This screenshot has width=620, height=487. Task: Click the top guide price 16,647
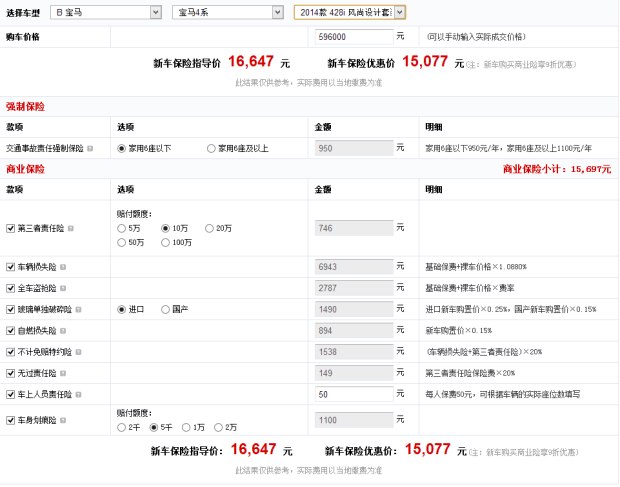251,62
